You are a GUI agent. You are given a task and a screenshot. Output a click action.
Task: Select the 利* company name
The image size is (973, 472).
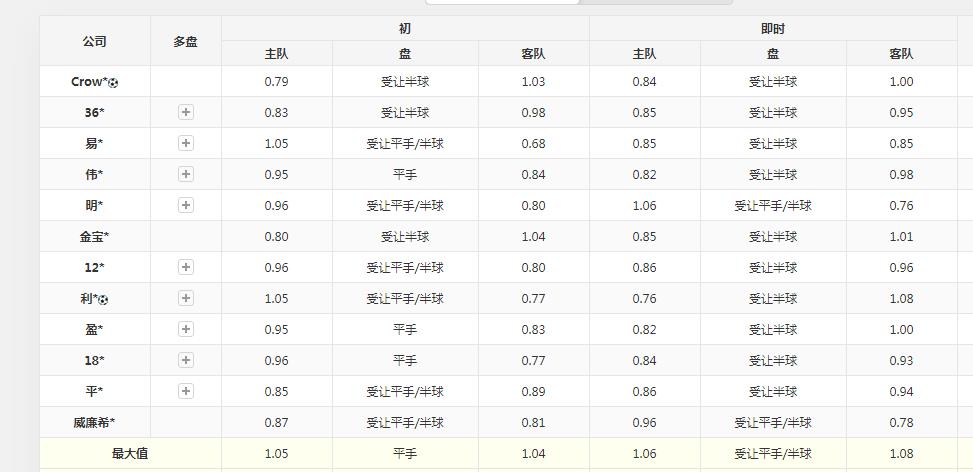(x=89, y=298)
